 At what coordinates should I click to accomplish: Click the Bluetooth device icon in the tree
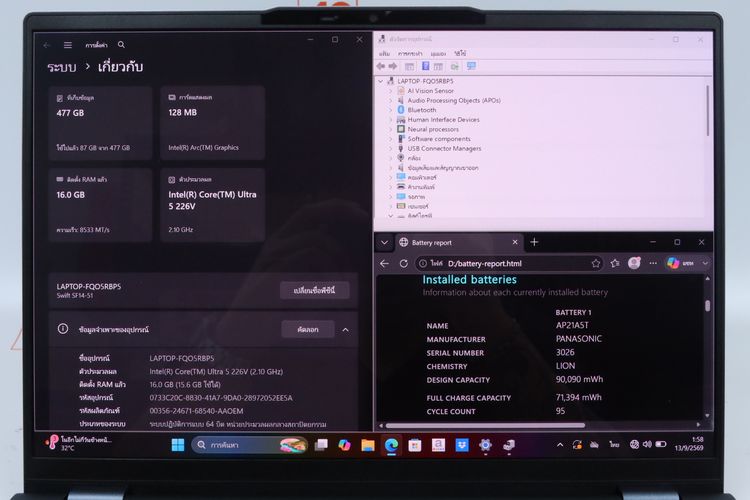[401, 110]
